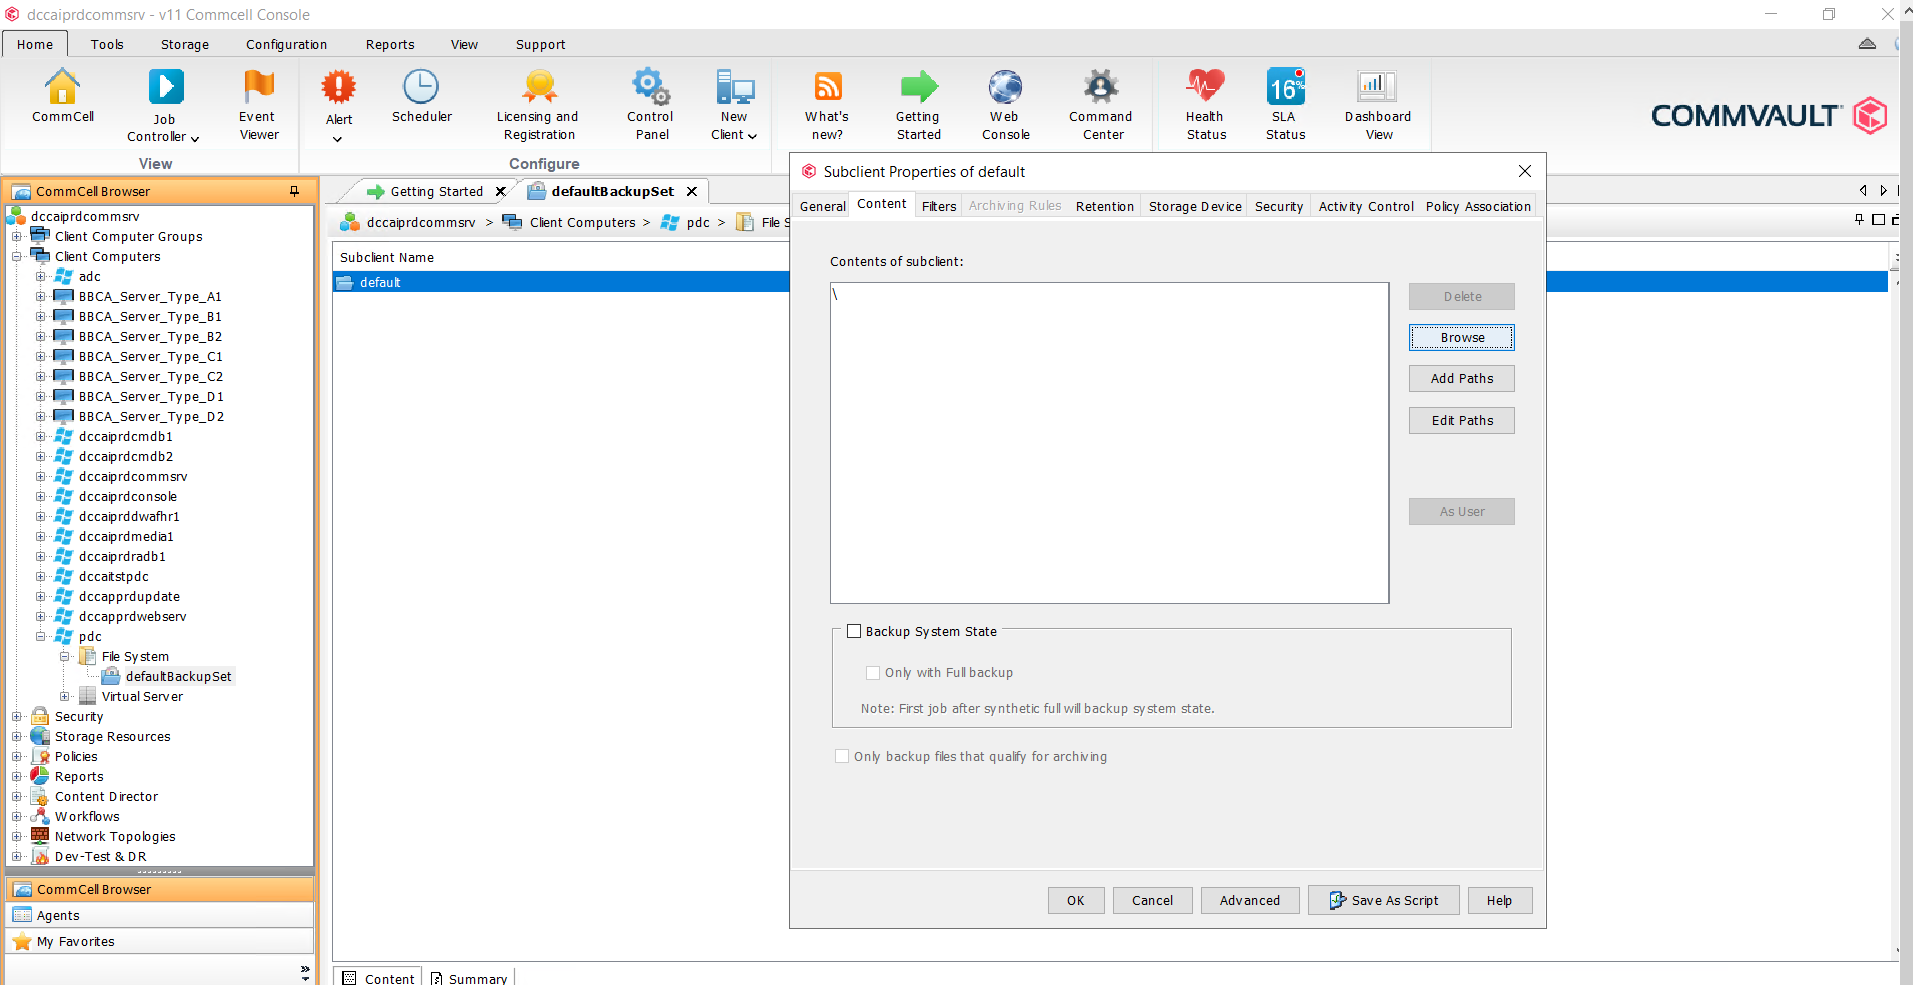Collapse the ribbon with the up arrow
This screenshot has width=1913, height=985.
tap(1867, 44)
